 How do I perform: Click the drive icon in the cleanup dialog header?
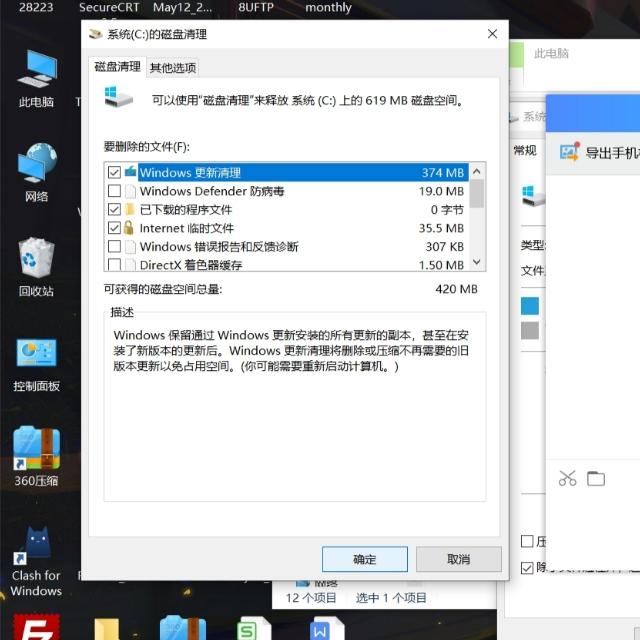pyautogui.click(x=118, y=97)
